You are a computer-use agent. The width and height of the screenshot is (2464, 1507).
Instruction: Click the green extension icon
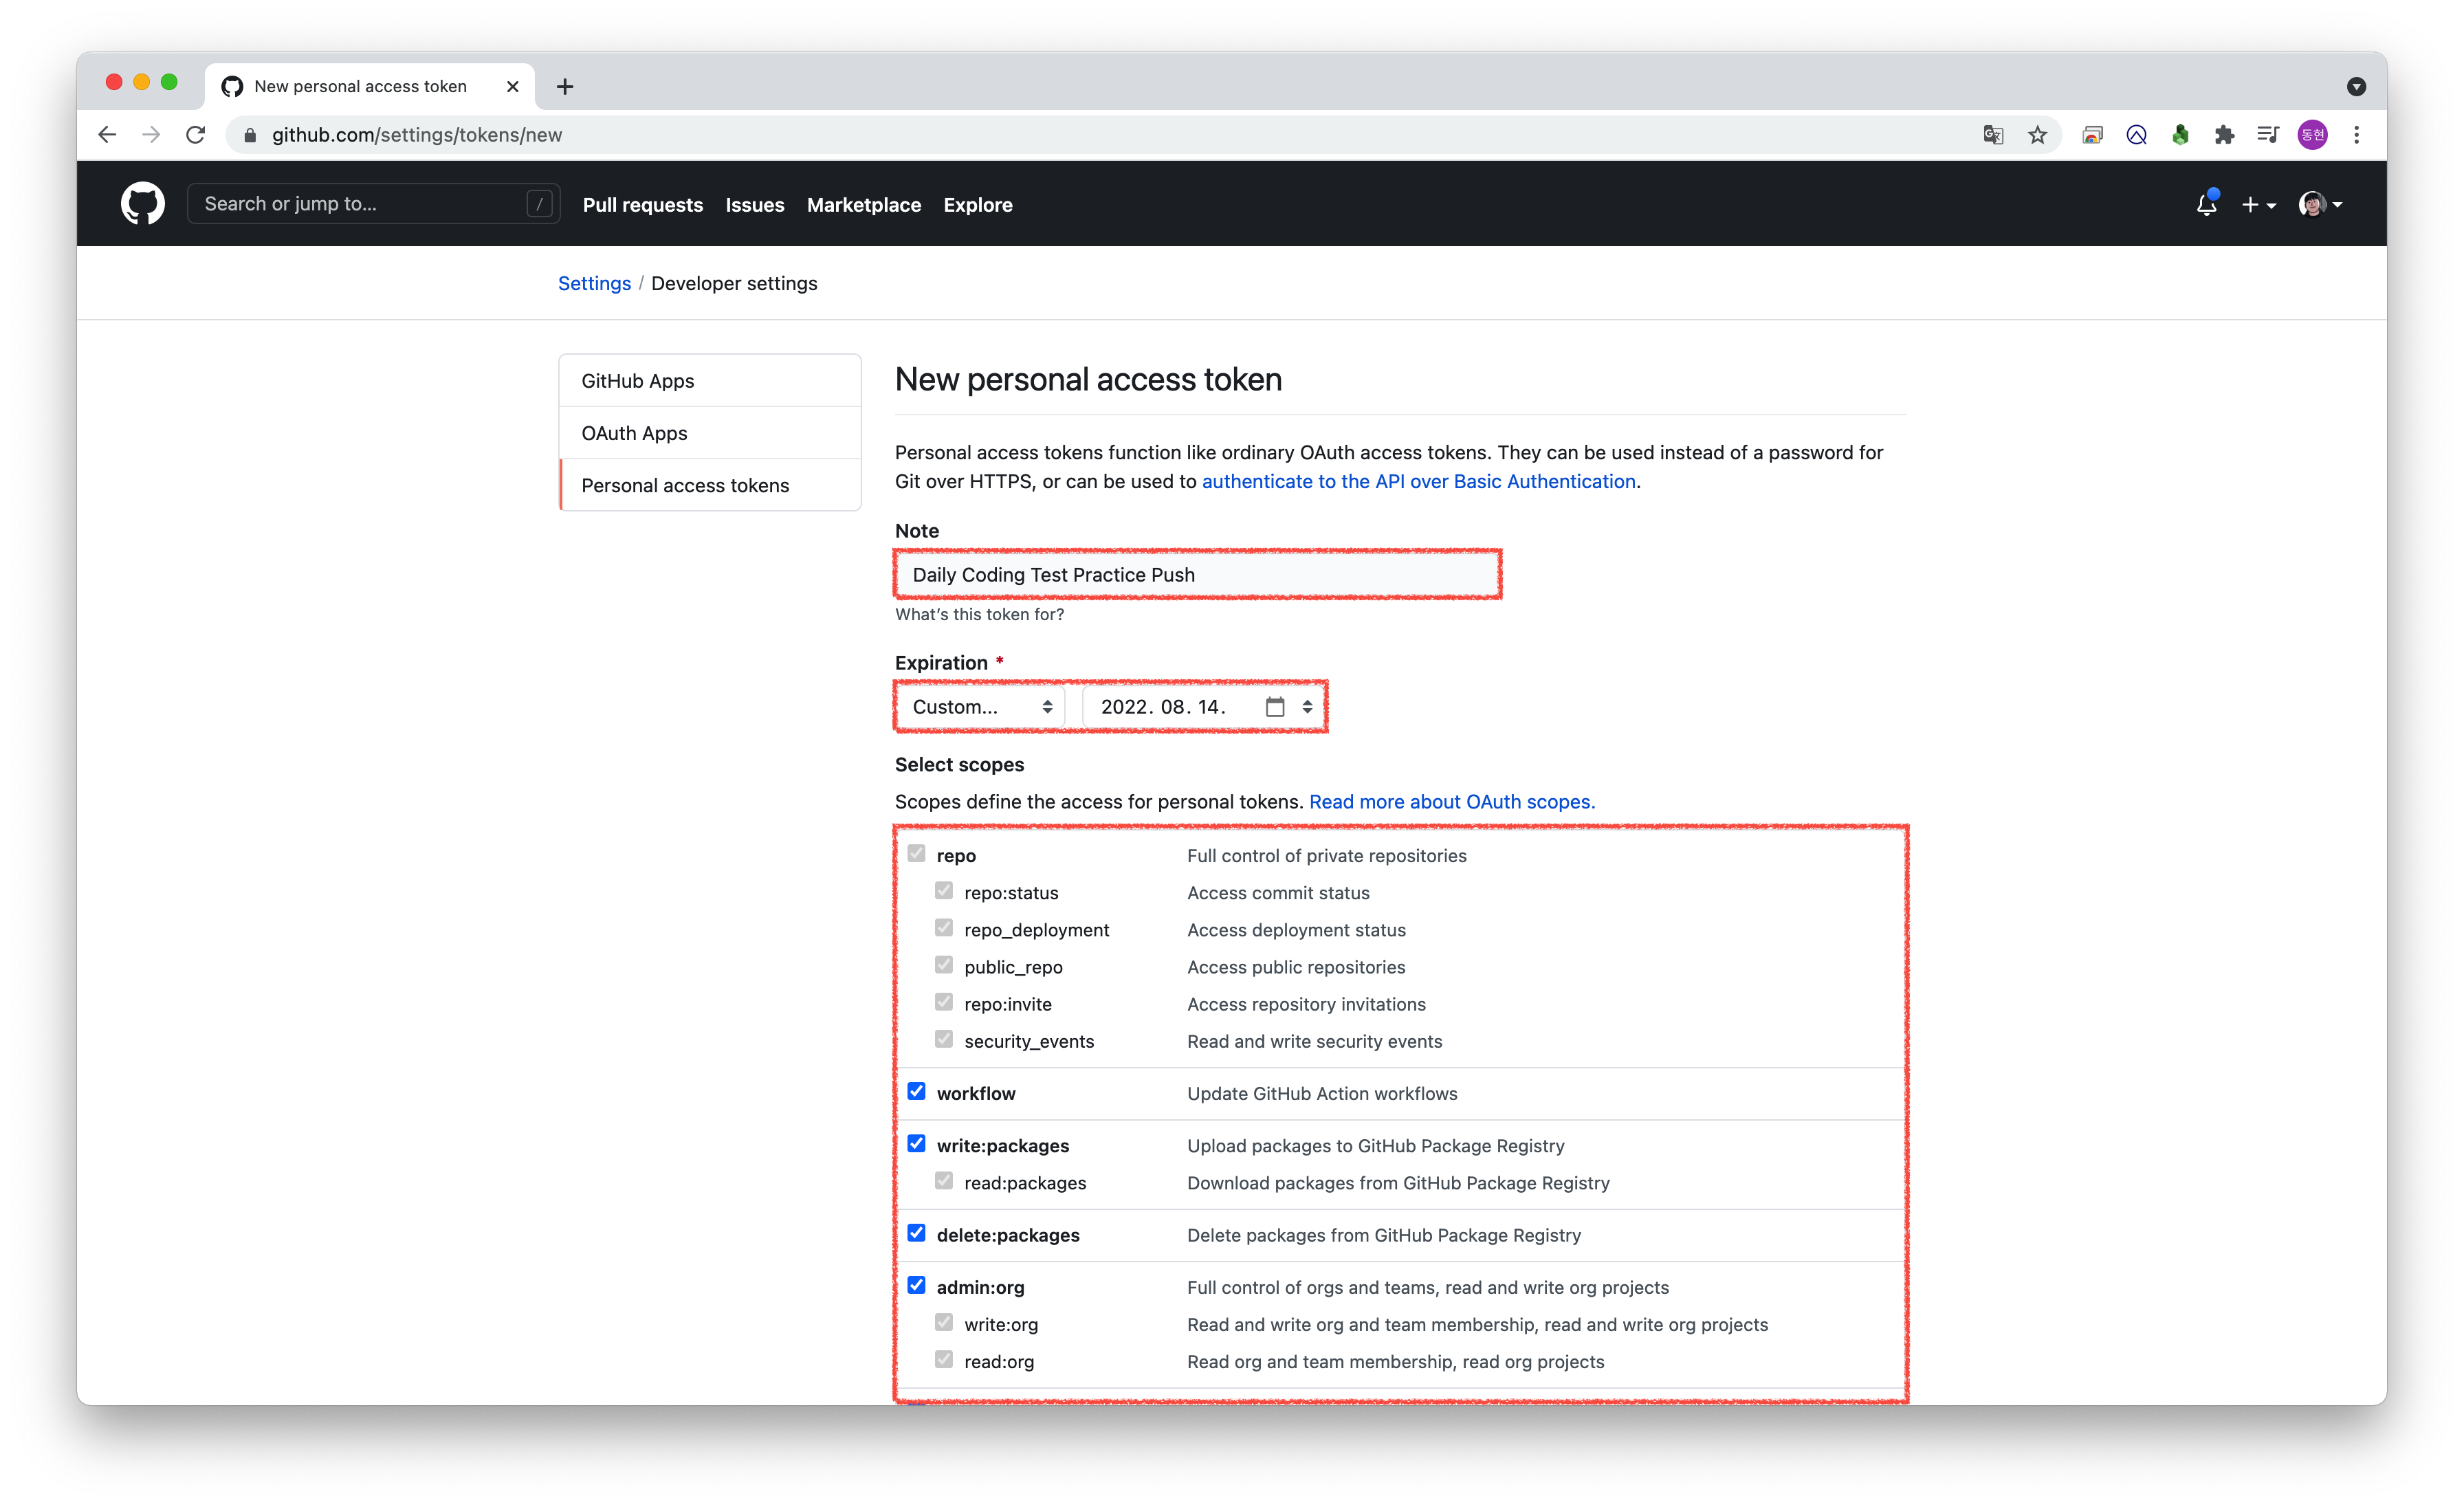point(2180,135)
